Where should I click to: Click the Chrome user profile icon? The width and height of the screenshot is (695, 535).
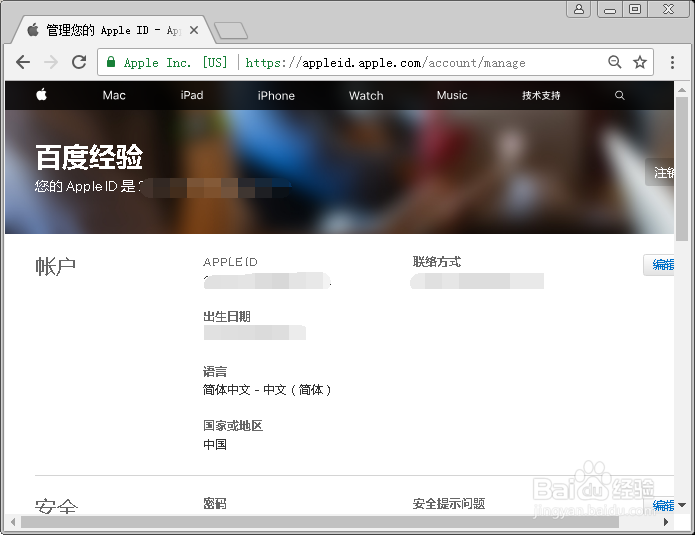pyautogui.click(x=578, y=9)
